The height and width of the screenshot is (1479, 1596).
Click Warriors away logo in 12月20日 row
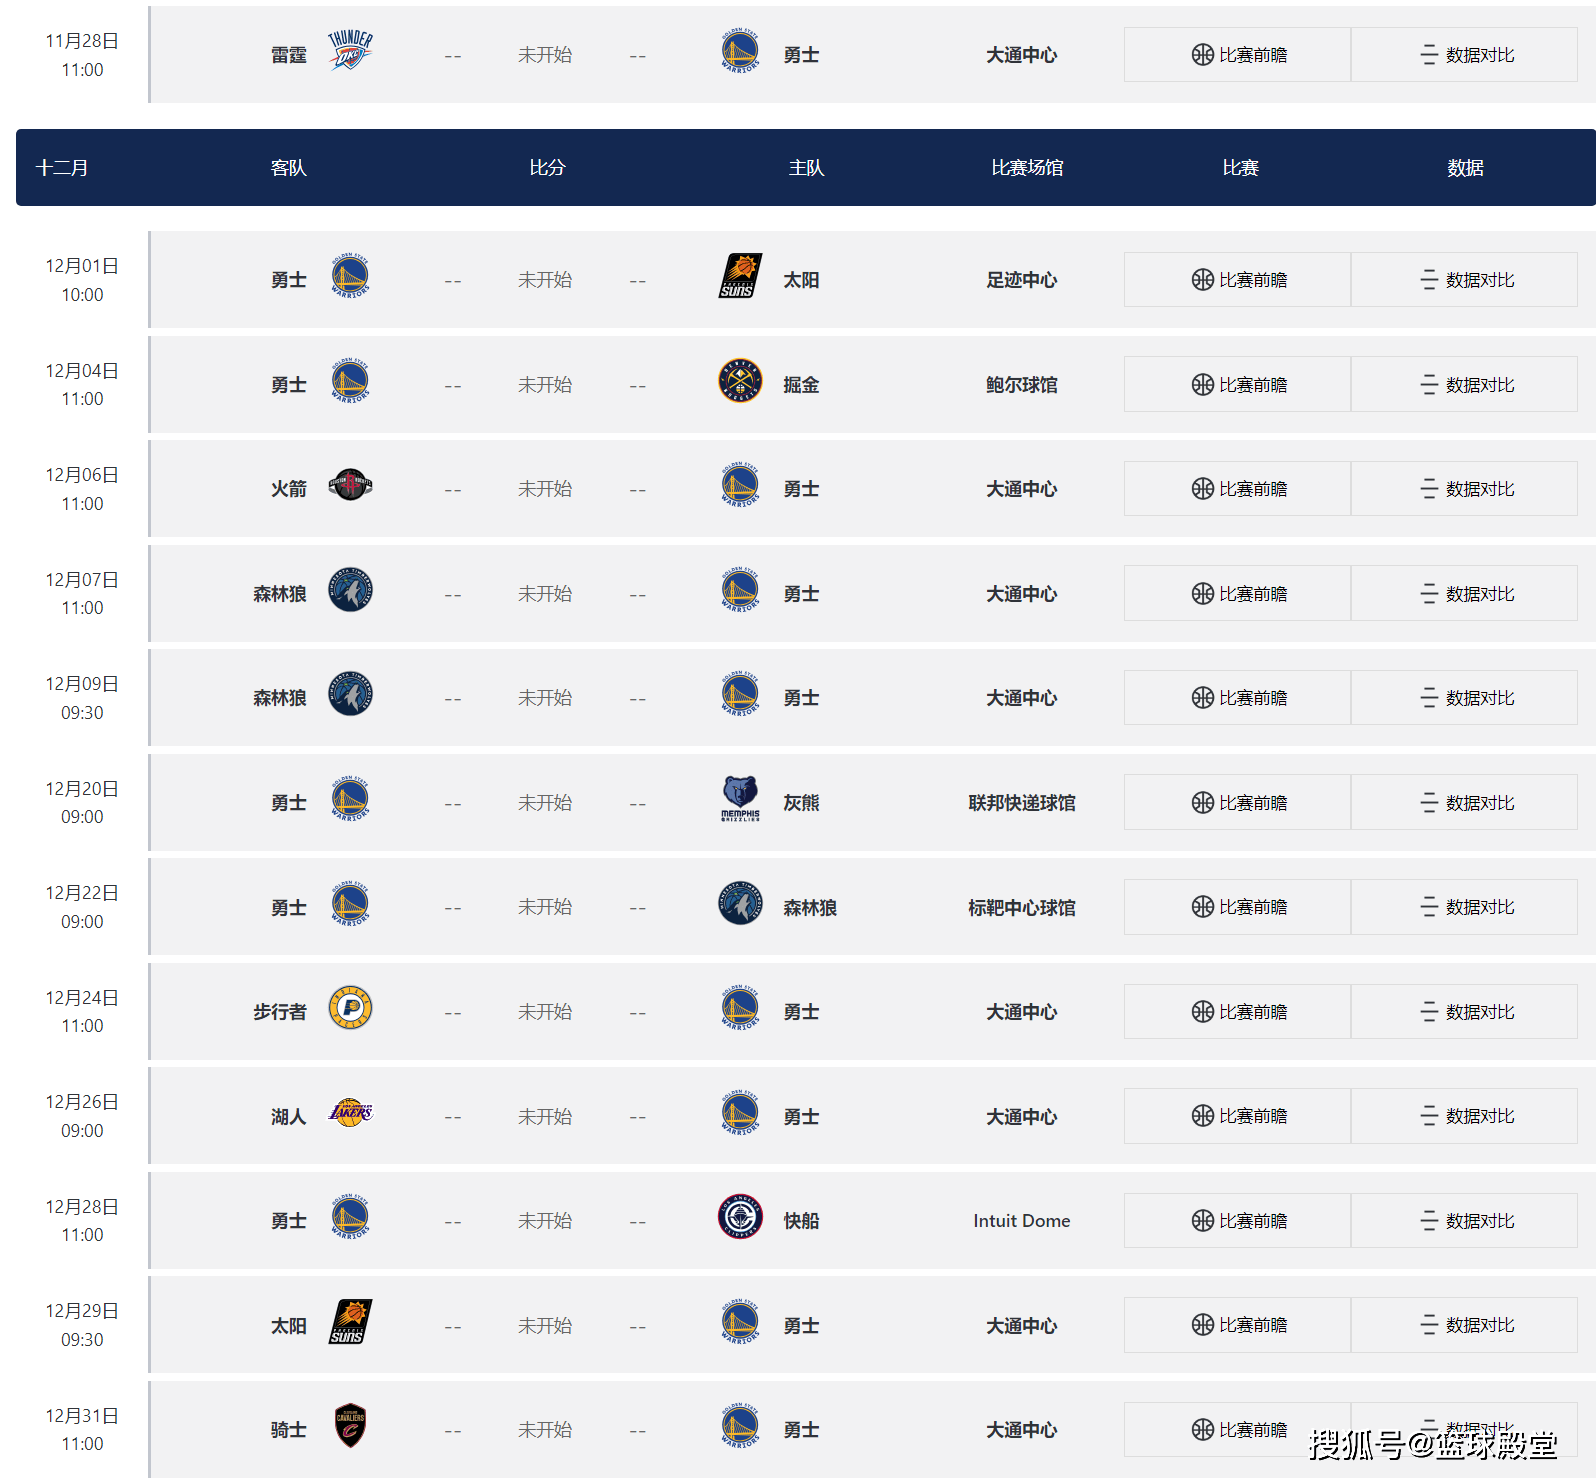point(350,799)
